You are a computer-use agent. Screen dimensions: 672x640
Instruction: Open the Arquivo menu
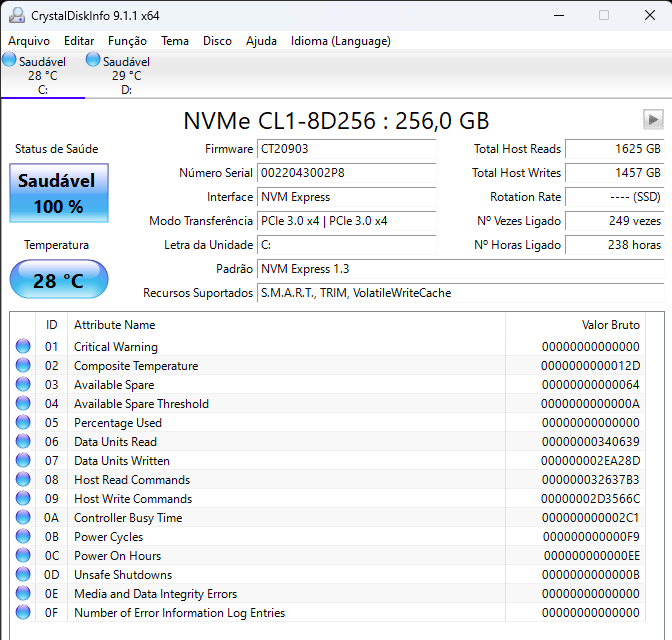point(29,41)
